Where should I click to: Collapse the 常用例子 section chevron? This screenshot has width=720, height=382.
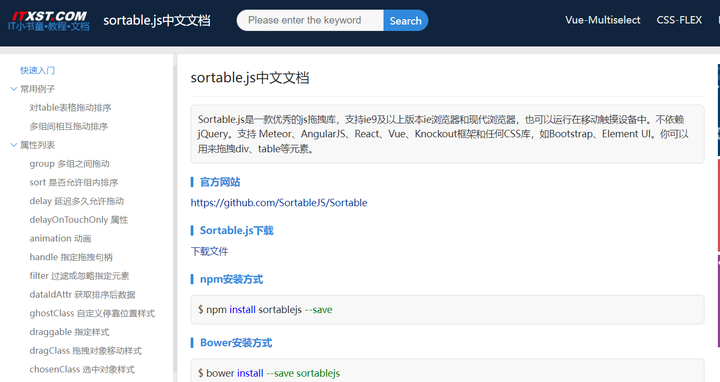pos(14,89)
